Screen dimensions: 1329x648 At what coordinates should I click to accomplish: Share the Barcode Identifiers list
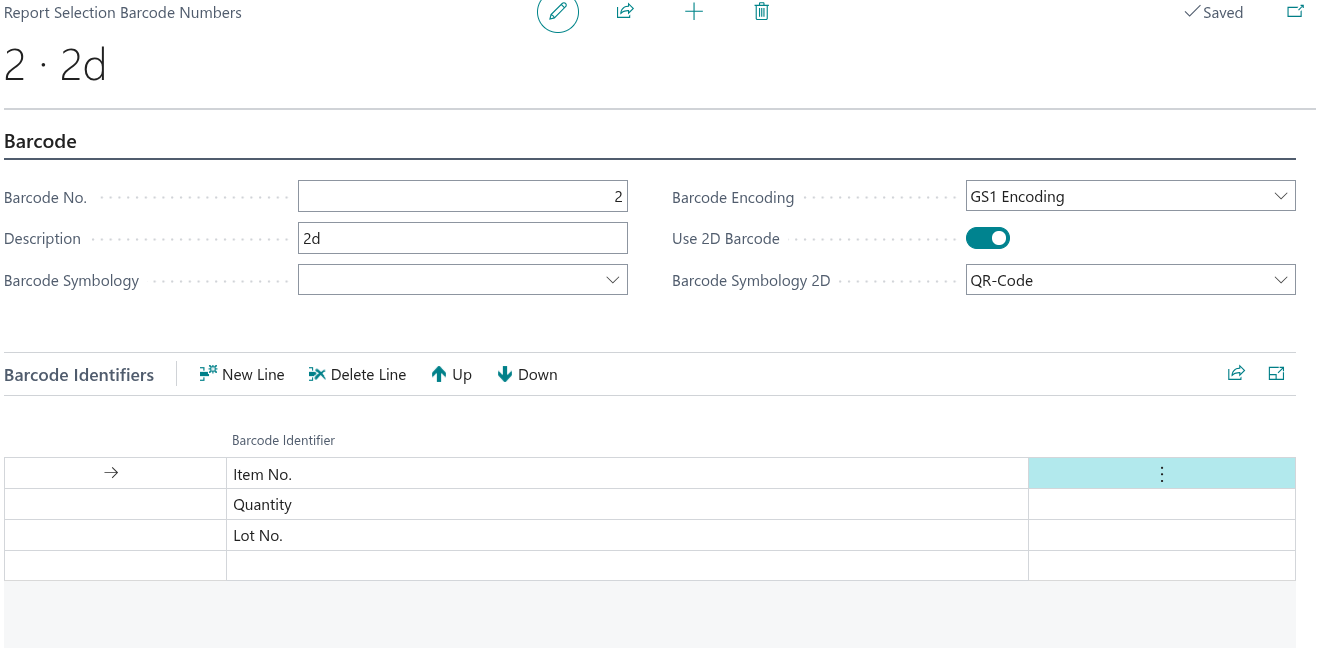[x=1236, y=373]
